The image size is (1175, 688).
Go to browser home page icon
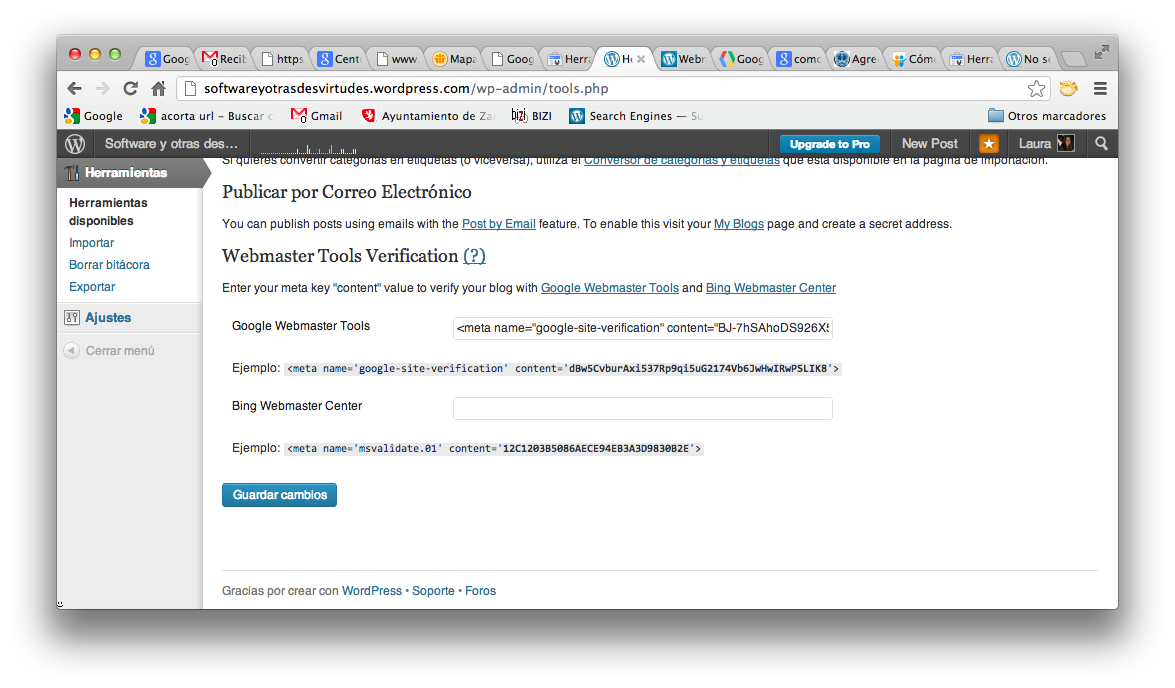[x=158, y=88]
